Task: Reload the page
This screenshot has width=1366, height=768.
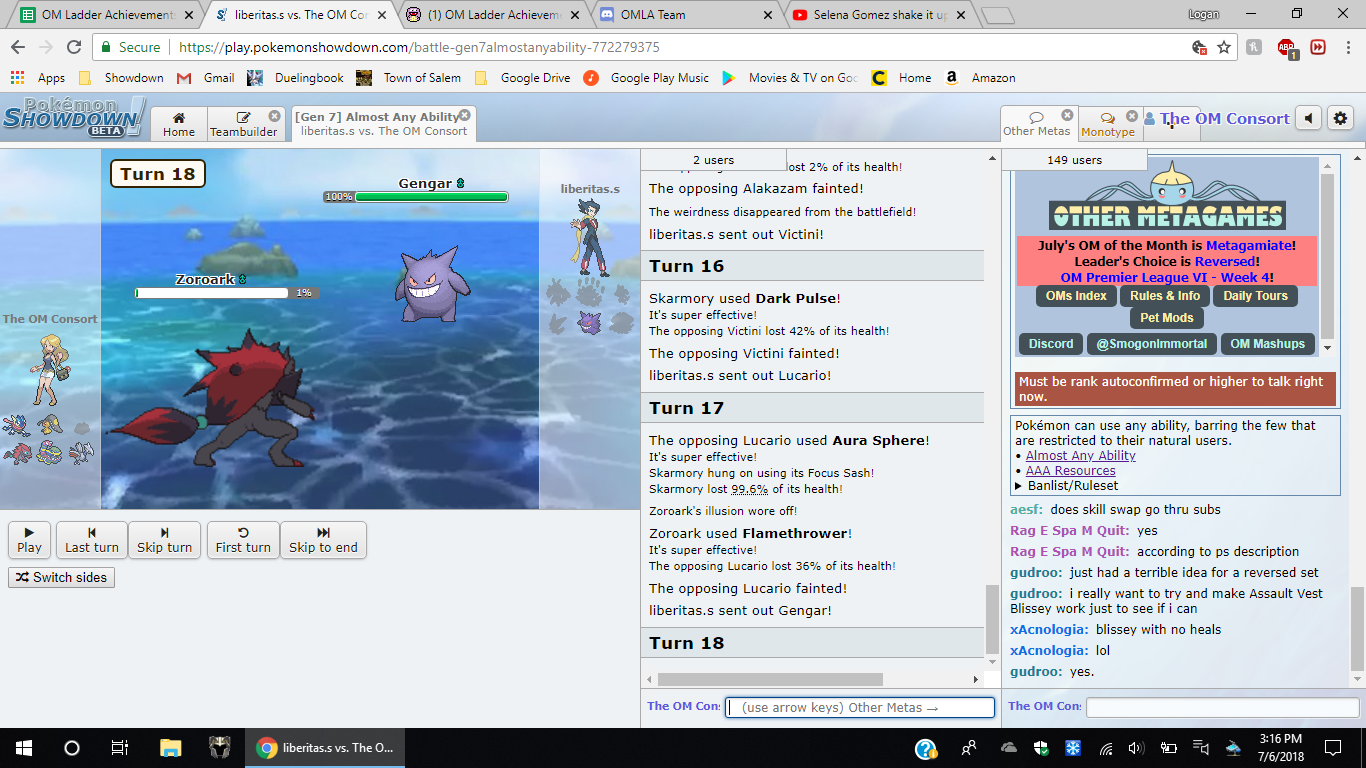Action: pyautogui.click(x=73, y=47)
